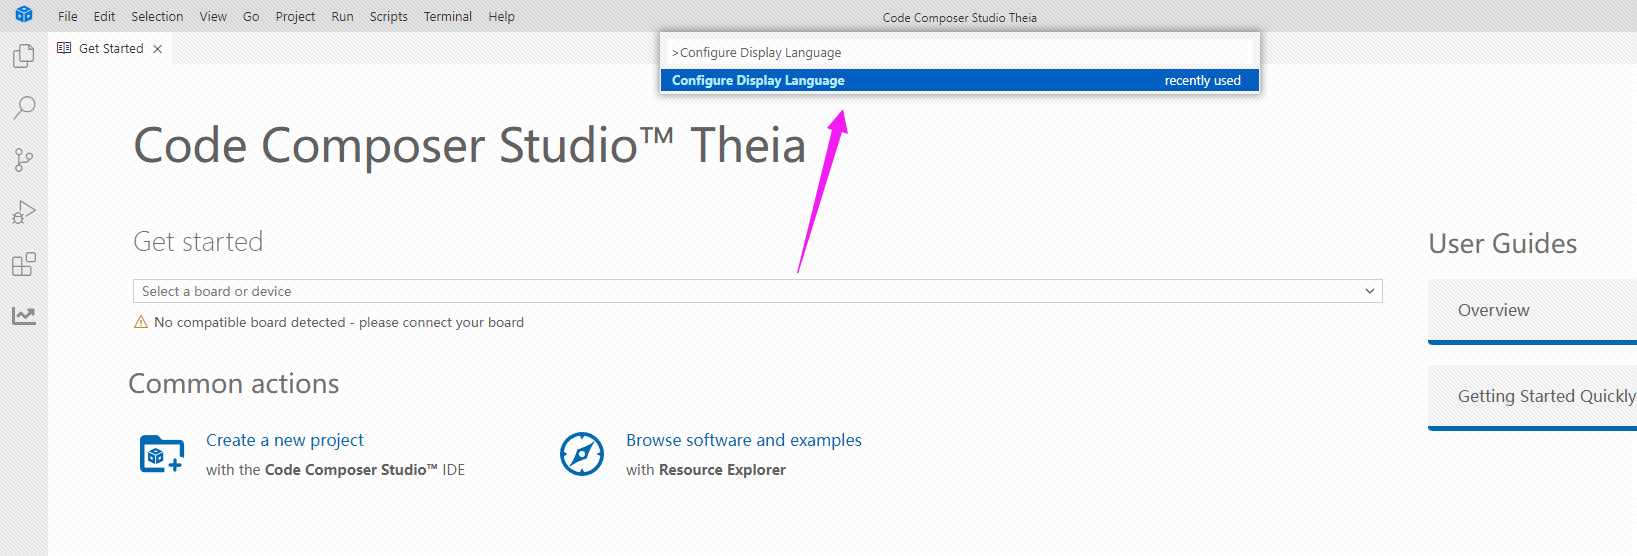Screen dimensions: 1637x556
Task: Open the View menu
Action: click(213, 16)
